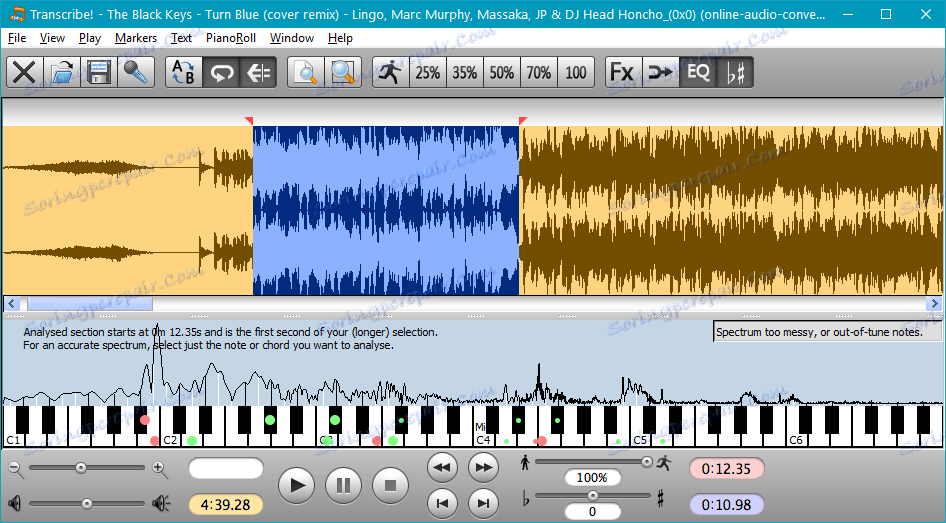
Task: Click the microphone record icon
Action: coord(135,72)
